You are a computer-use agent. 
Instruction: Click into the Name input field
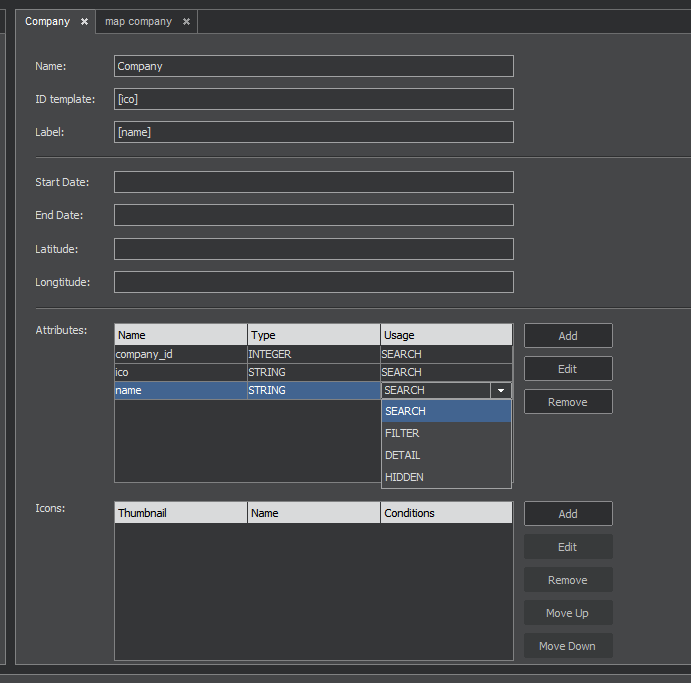(x=313, y=66)
